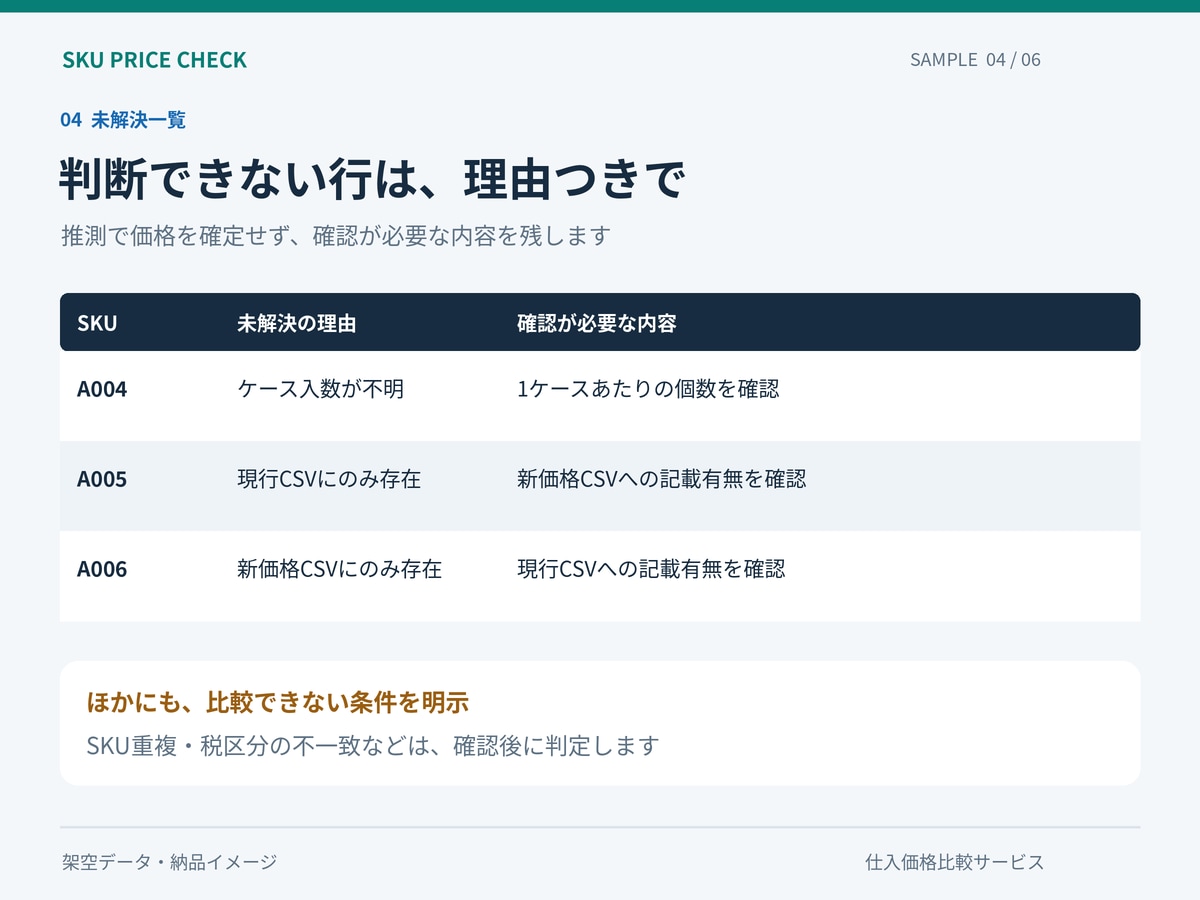Click the 確認が必要な内容 column header
Screen dimensions: 1200x900
(597, 324)
